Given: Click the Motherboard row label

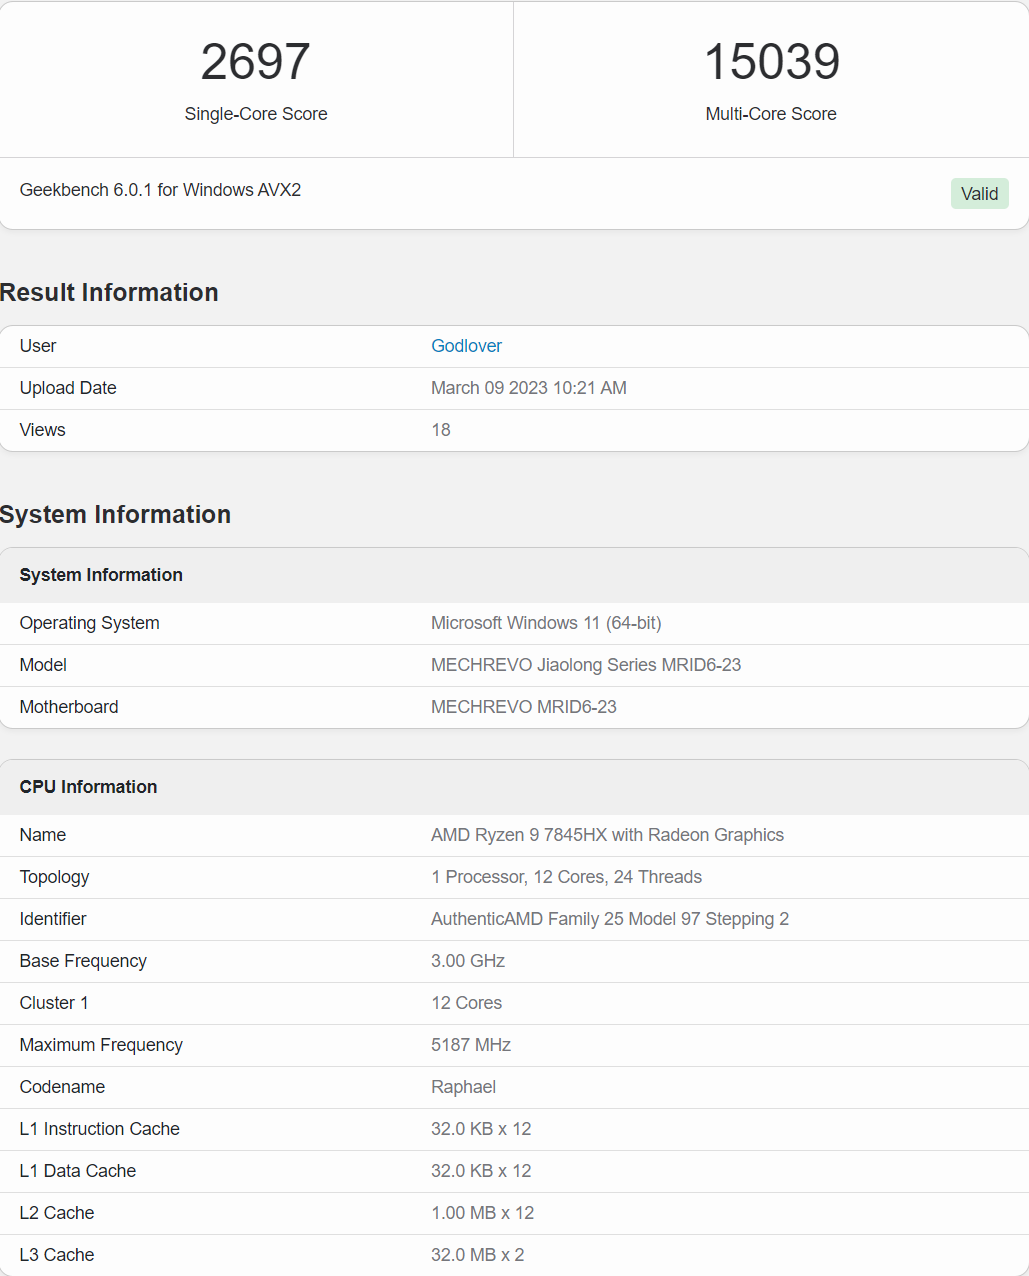Looking at the screenshot, I should pos(69,707).
